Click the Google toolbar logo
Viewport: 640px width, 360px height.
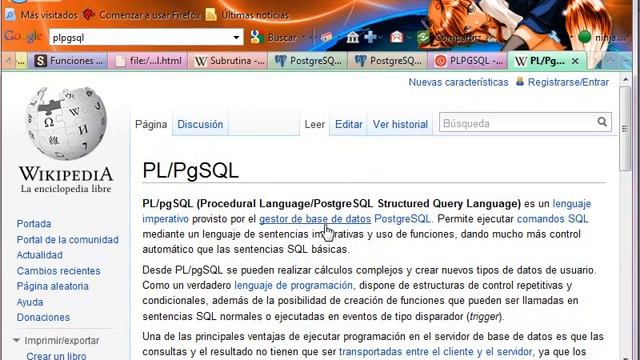pyautogui.click(x=23, y=37)
